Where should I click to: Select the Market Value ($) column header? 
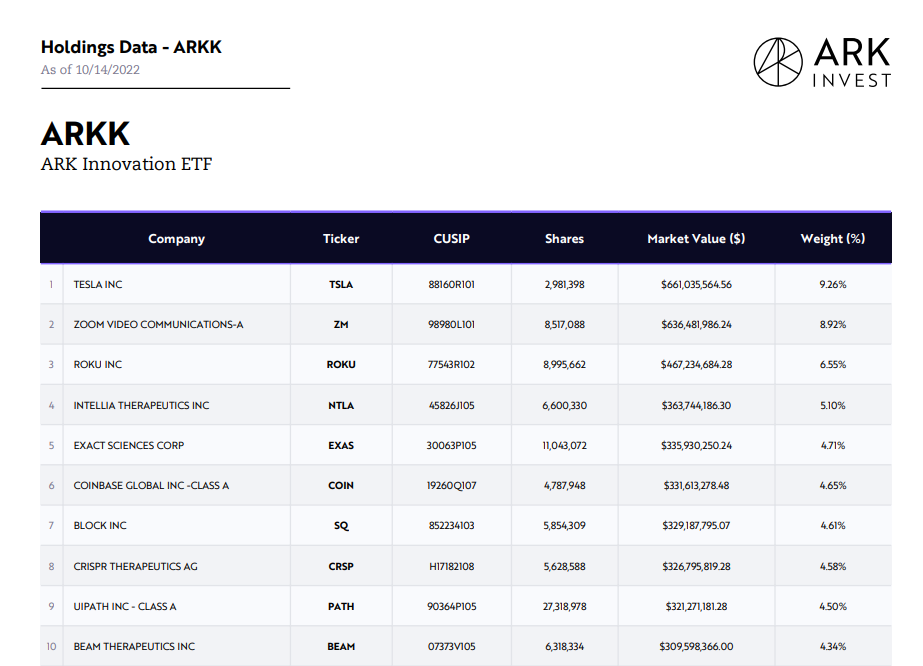(x=696, y=238)
